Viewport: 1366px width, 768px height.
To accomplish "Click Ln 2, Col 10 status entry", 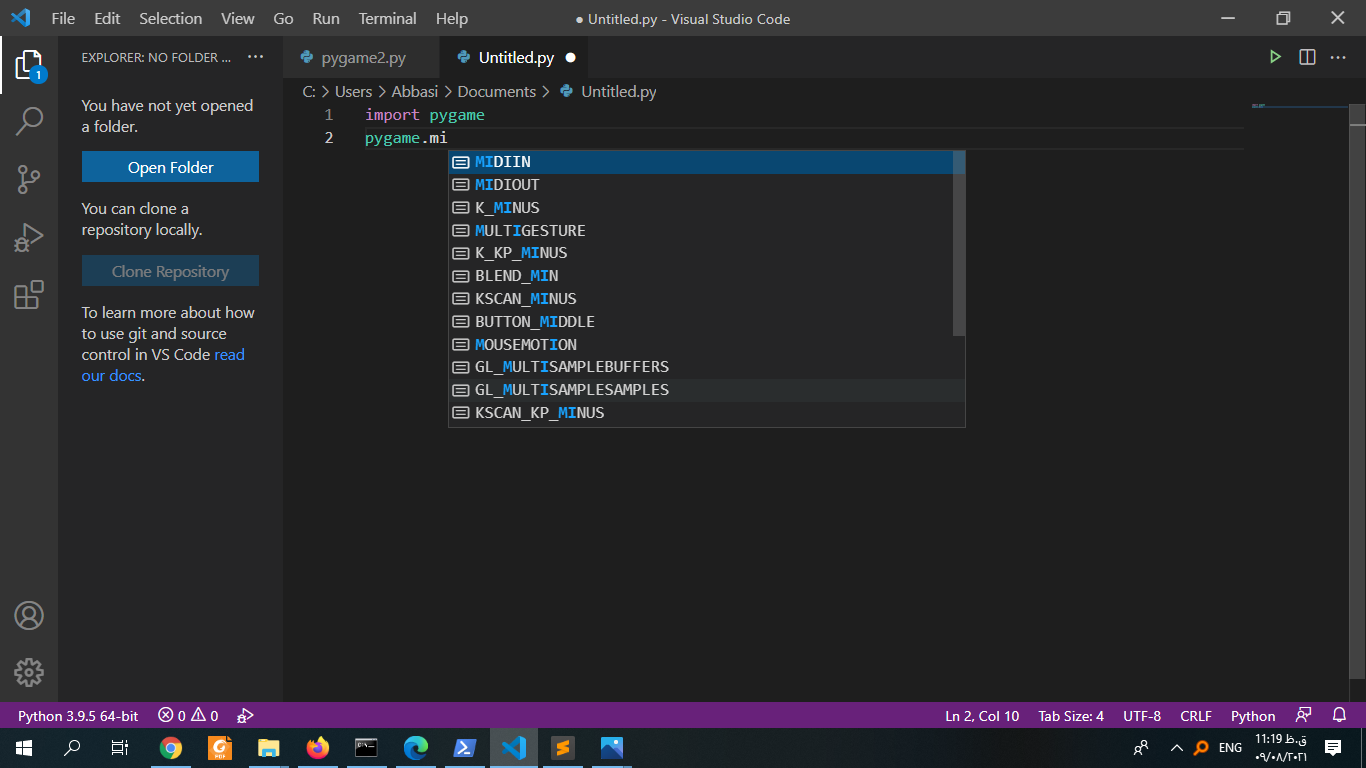I will tap(982, 716).
